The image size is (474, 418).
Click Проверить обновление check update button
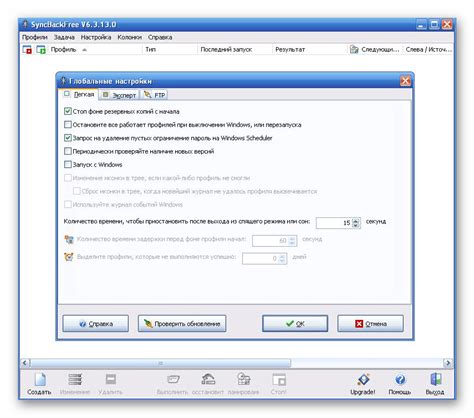coord(182,323)
